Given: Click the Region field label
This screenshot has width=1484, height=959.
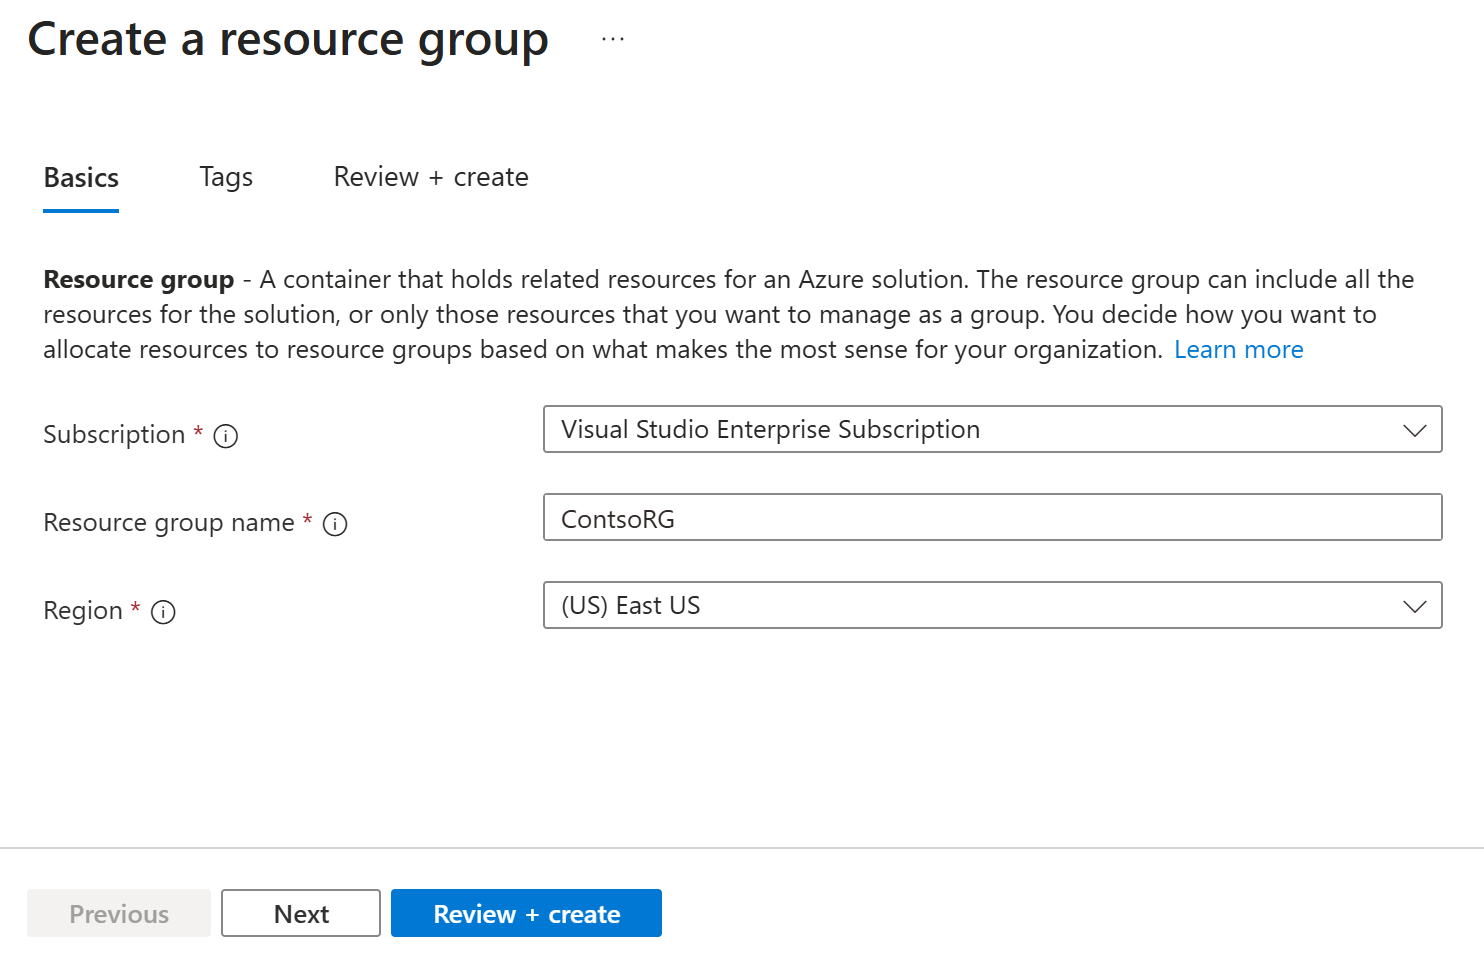Looking at the screenshot, I should 83,611.
